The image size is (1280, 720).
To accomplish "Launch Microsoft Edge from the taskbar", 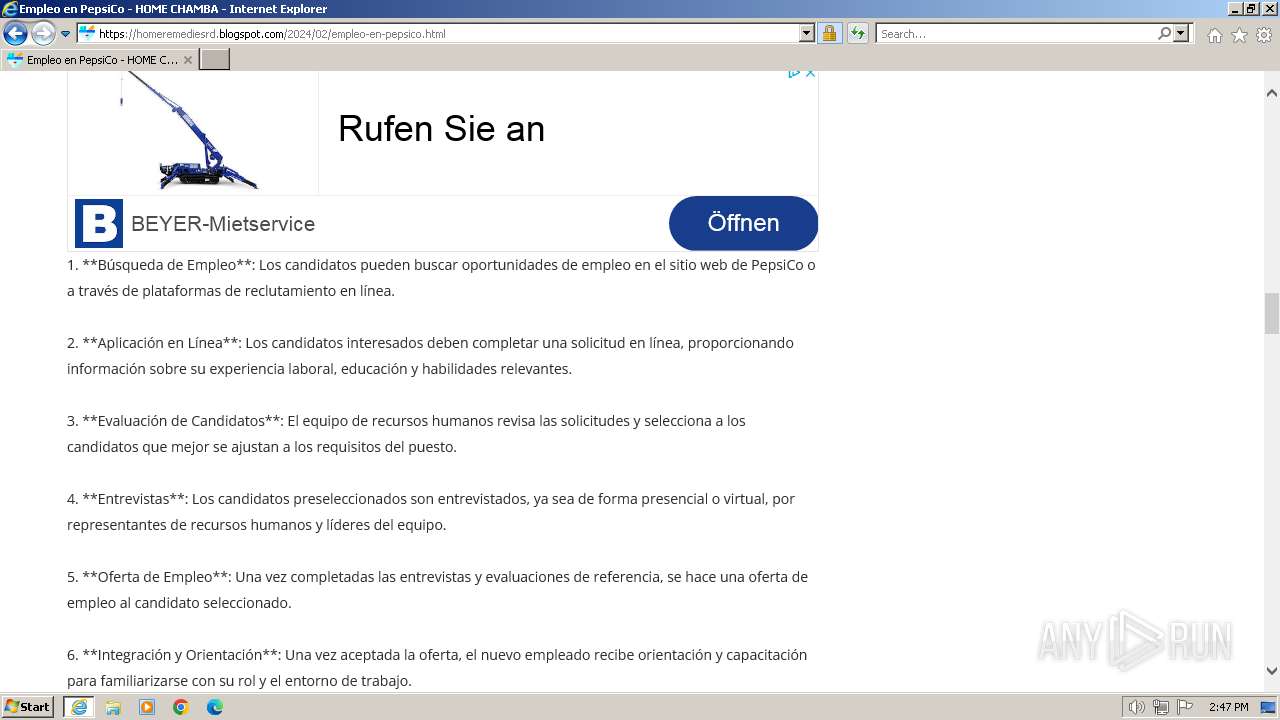I will tap(215, 707).
